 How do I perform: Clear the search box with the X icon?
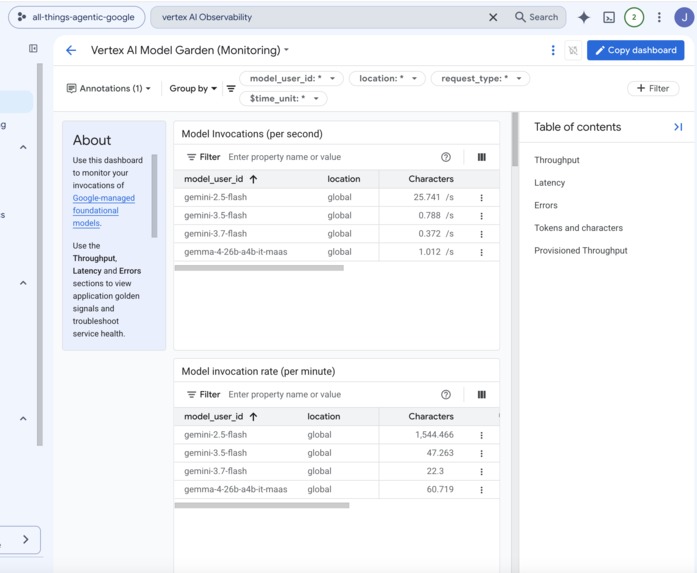click(493, 17)
